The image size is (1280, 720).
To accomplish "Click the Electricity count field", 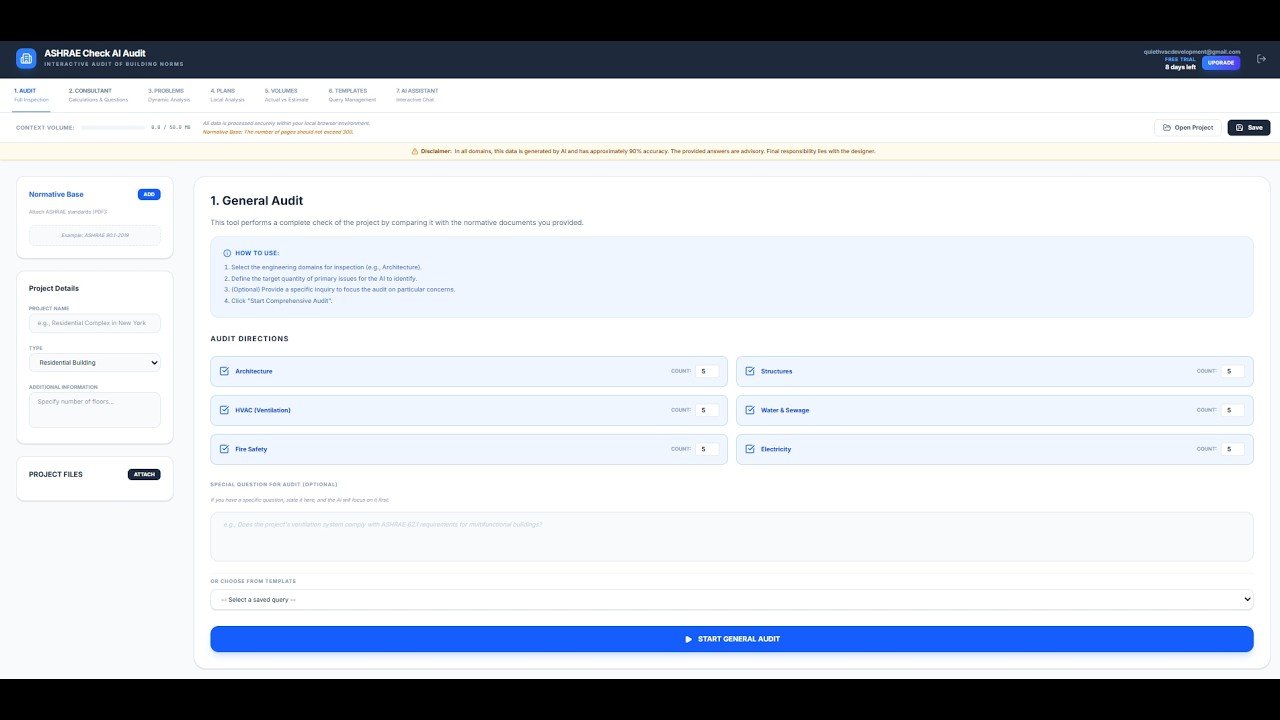I will (x=1233, y=449).
